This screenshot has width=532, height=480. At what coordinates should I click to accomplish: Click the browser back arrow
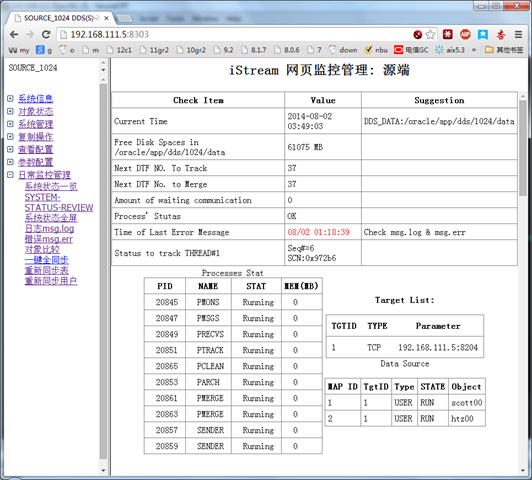tap(14, 35)
